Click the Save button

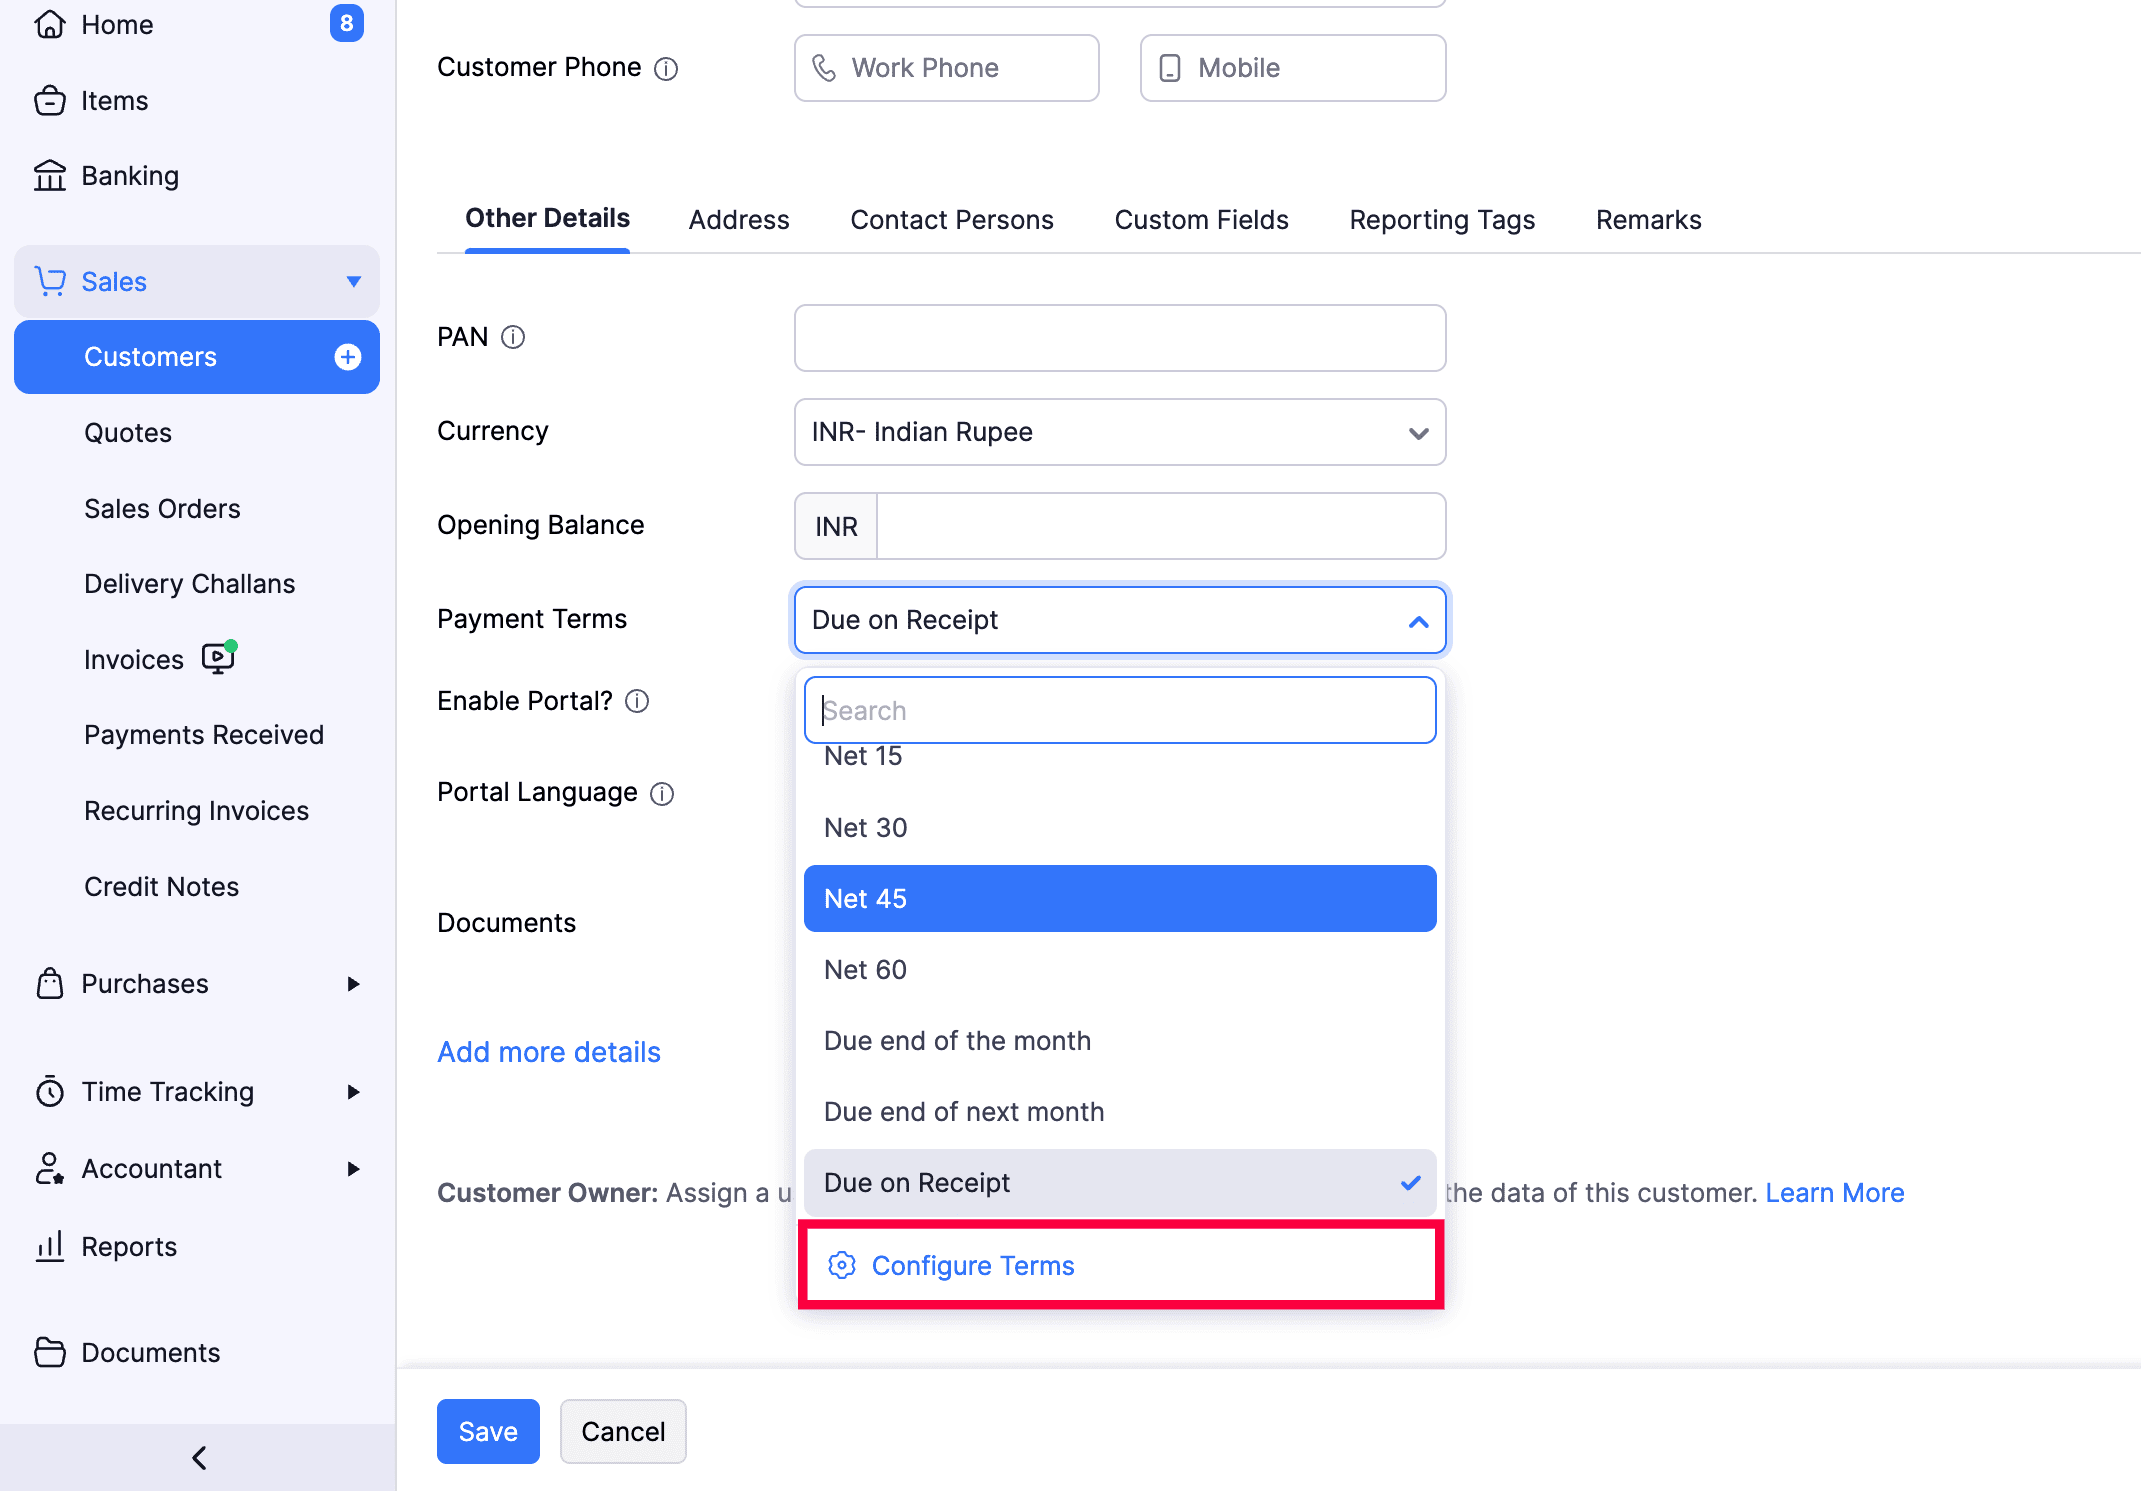point(487,1431)
